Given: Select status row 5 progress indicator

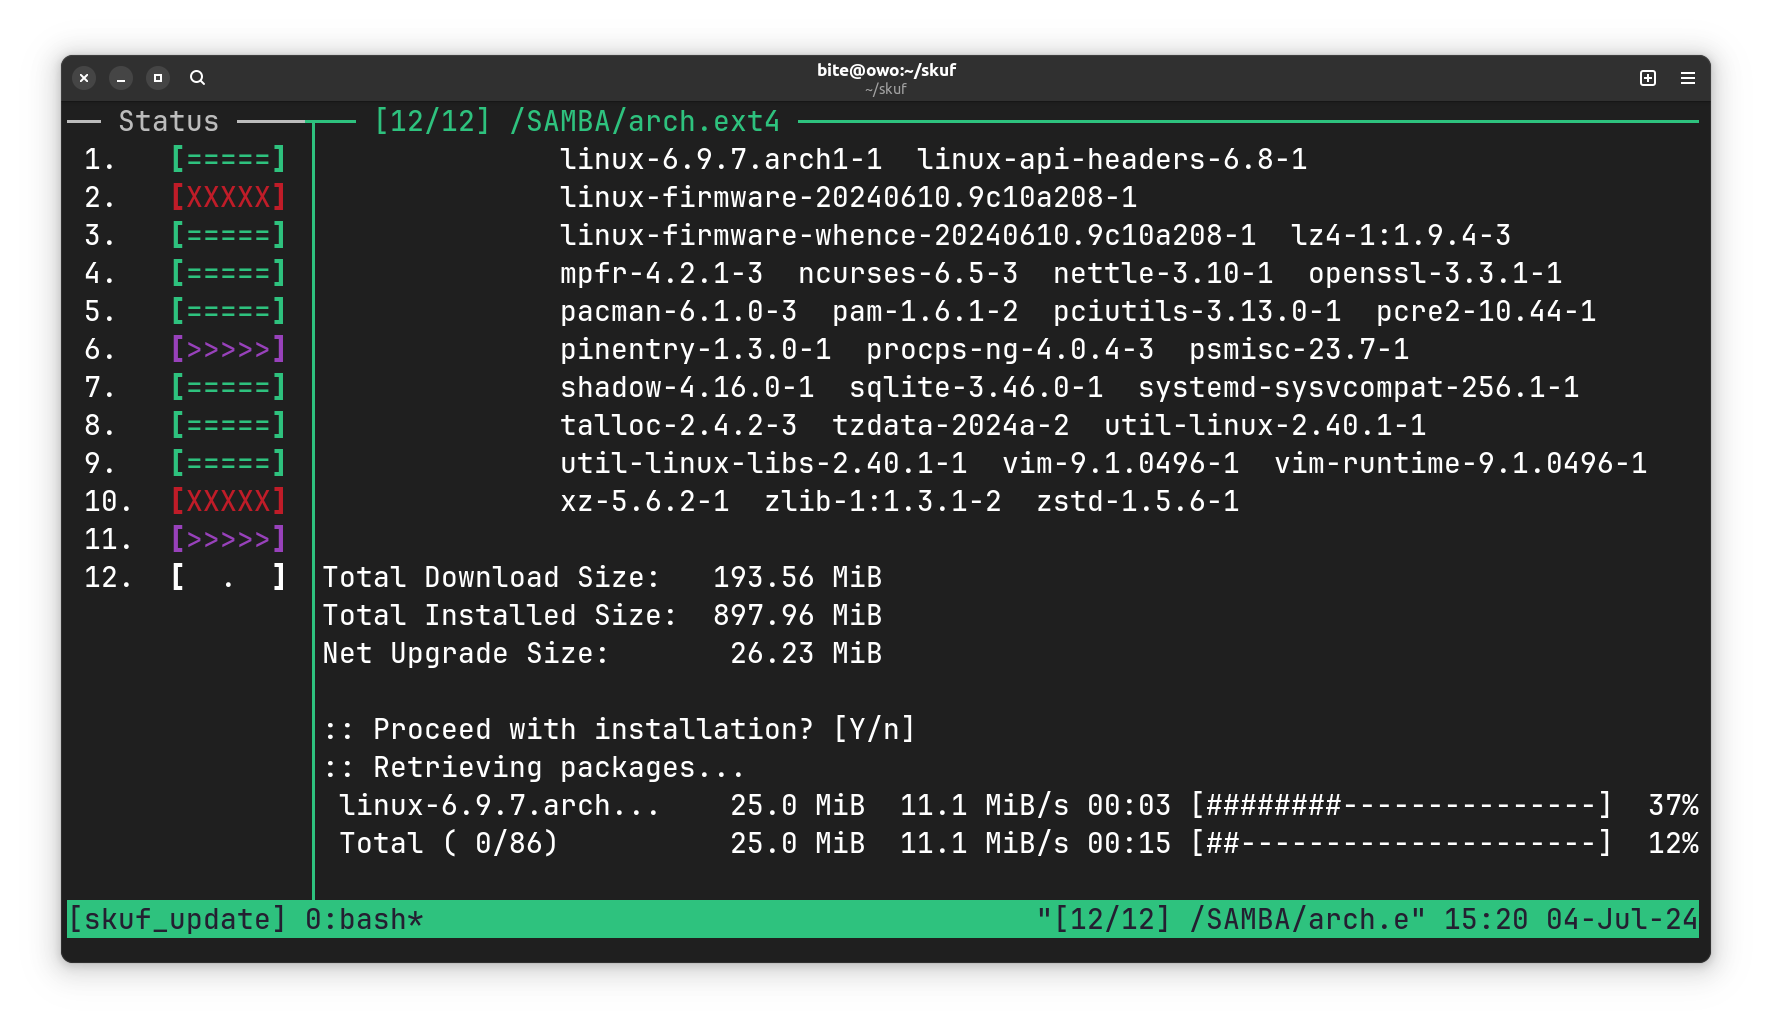Looking at the screenshot, I should (228, 311).
